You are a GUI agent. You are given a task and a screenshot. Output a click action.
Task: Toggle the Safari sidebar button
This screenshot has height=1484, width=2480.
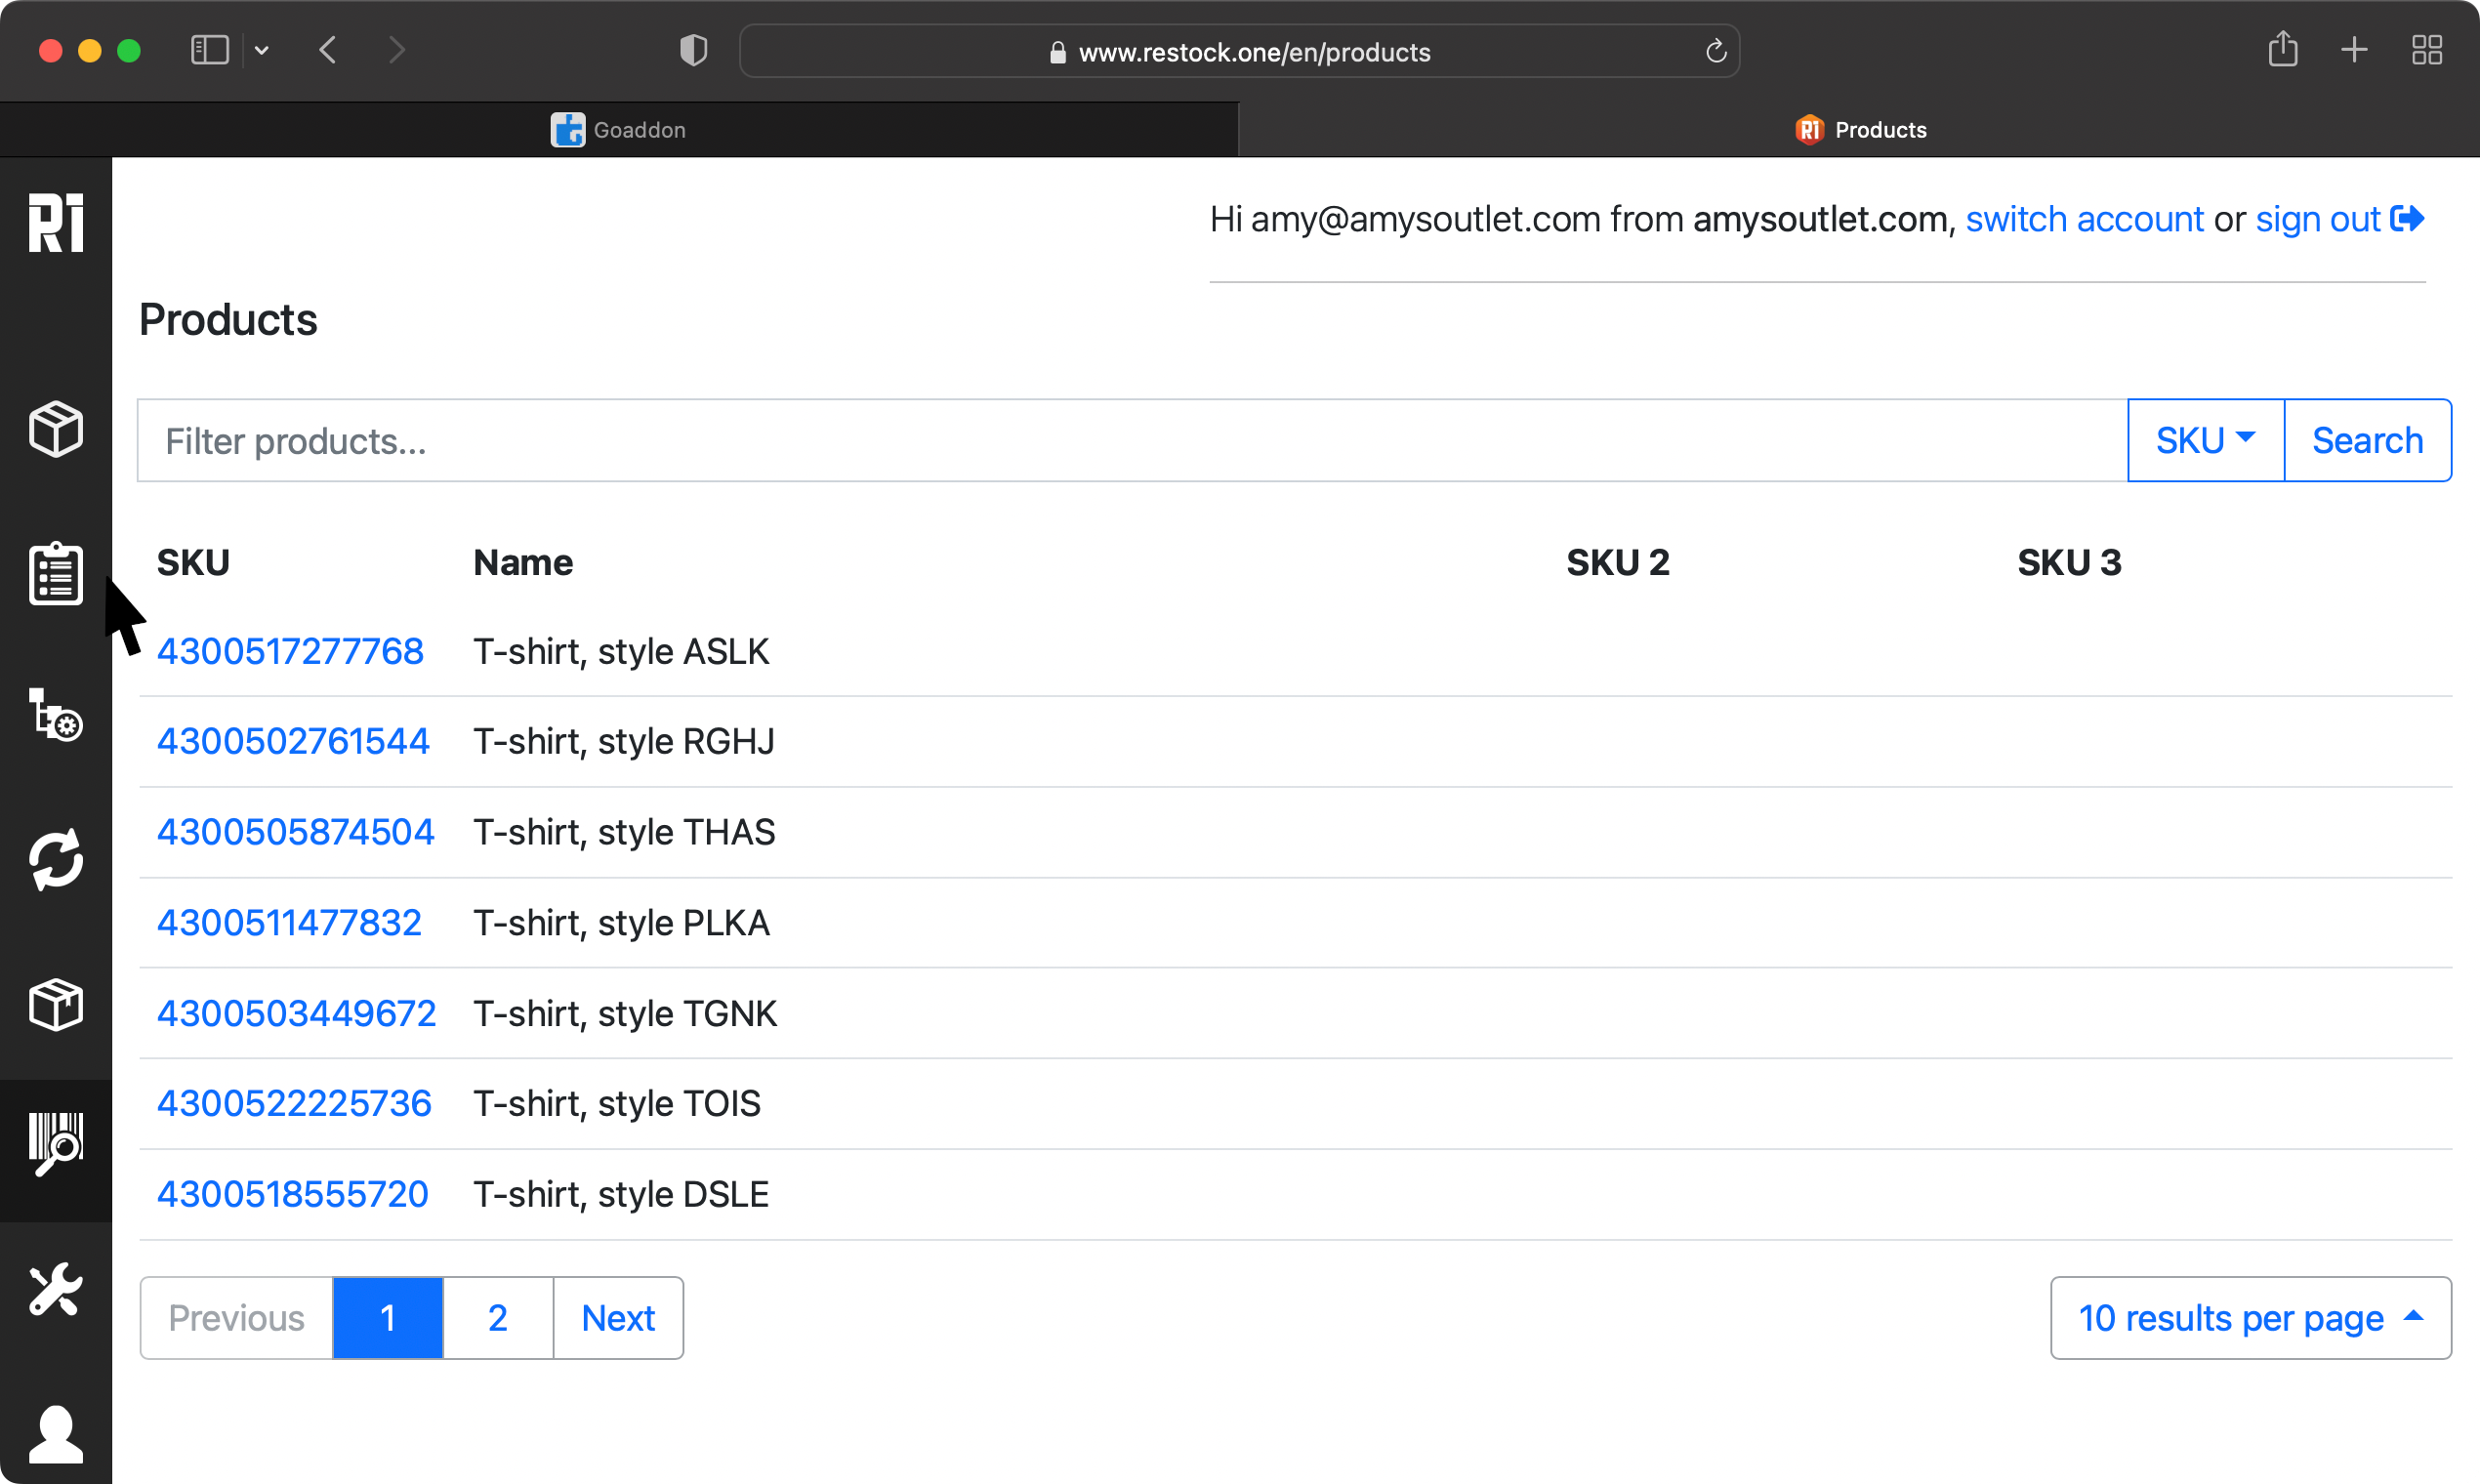coord(210,50)
